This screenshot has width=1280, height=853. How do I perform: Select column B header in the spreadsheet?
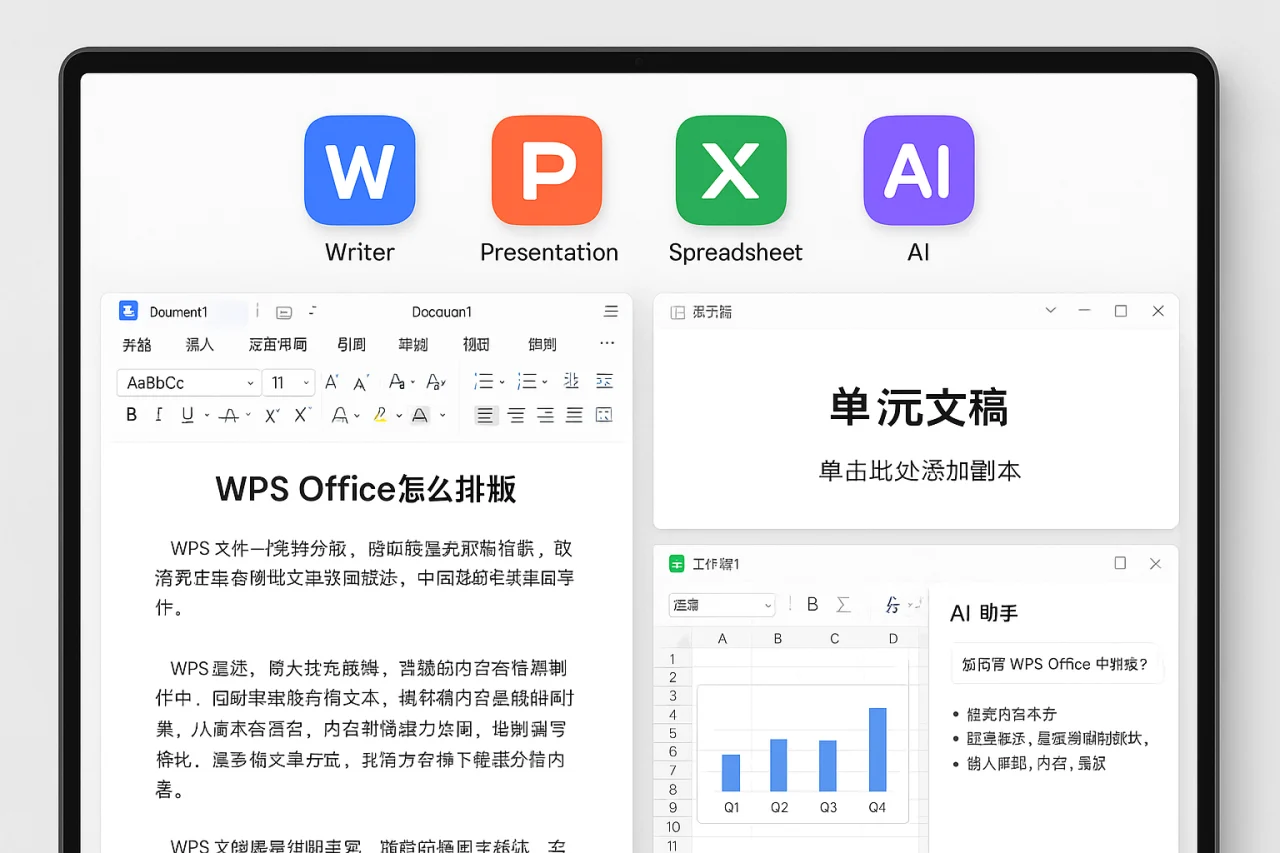[778, 636]
